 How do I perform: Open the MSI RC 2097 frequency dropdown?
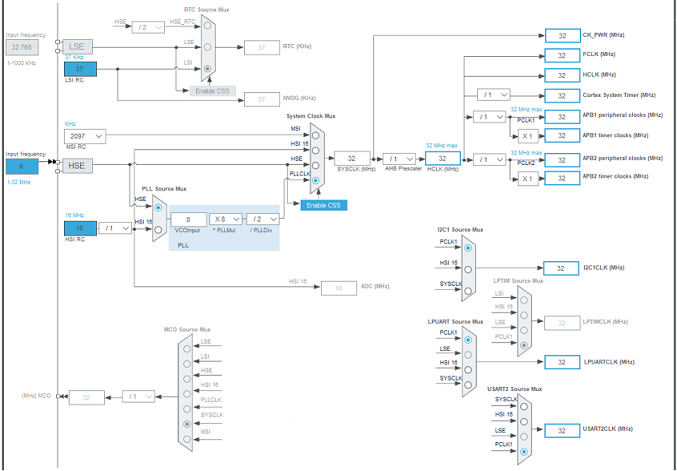tap(85, 136)
